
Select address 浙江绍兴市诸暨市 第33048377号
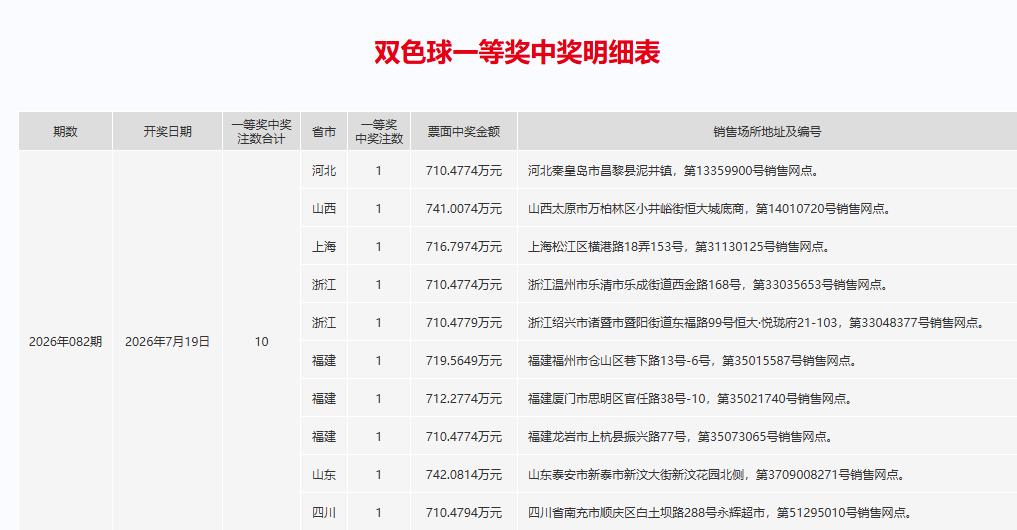pyautogui.click(x=756, y=322)
